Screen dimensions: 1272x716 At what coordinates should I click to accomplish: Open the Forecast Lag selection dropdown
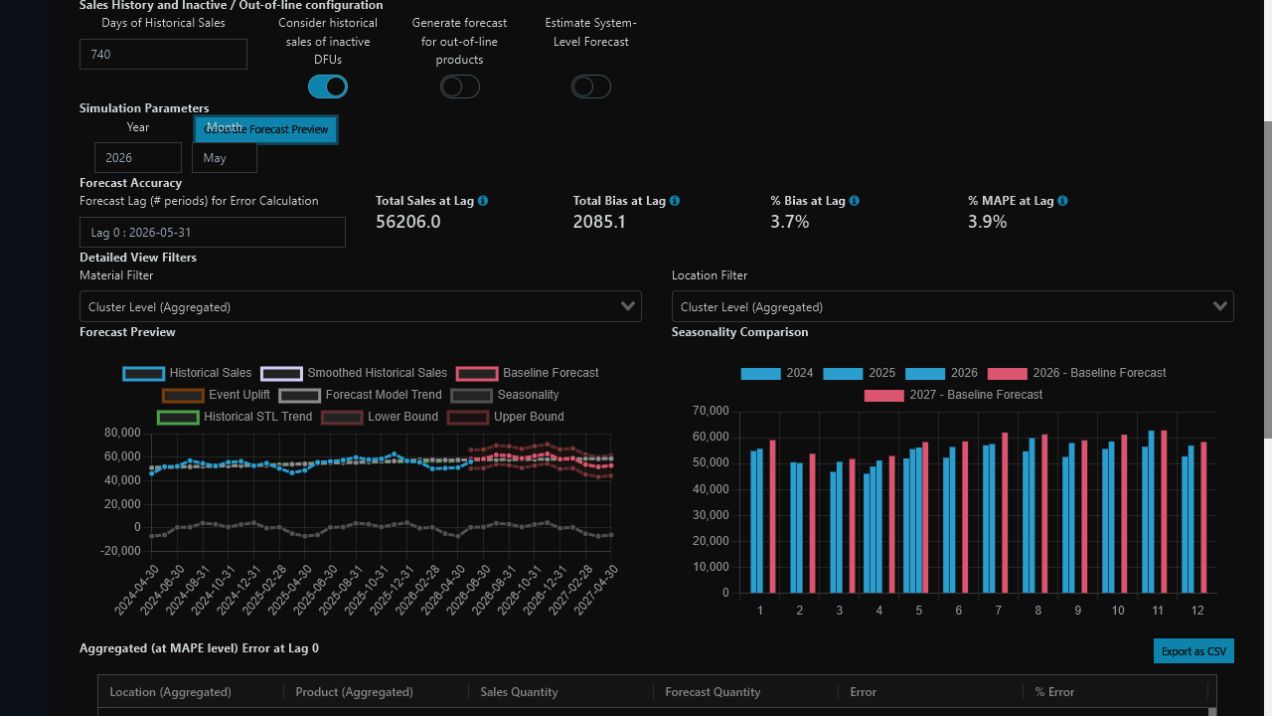click(212, 232)
